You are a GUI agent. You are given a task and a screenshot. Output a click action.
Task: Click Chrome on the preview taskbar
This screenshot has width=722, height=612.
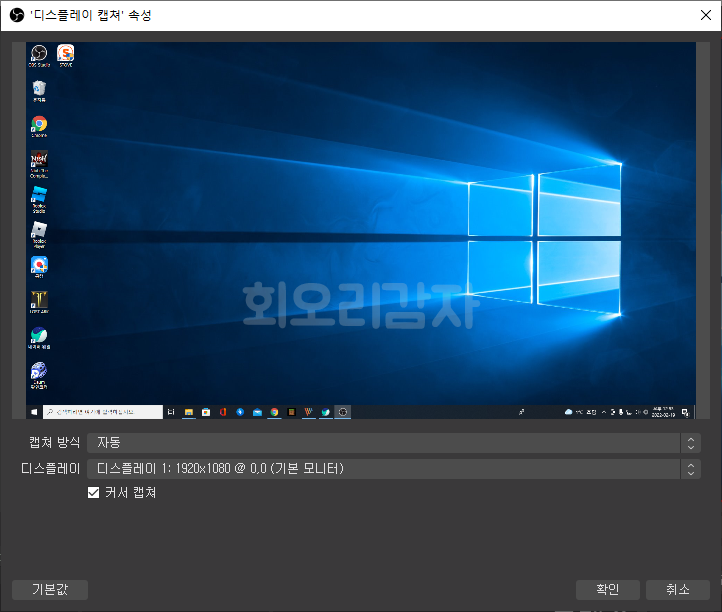point(274,412)
